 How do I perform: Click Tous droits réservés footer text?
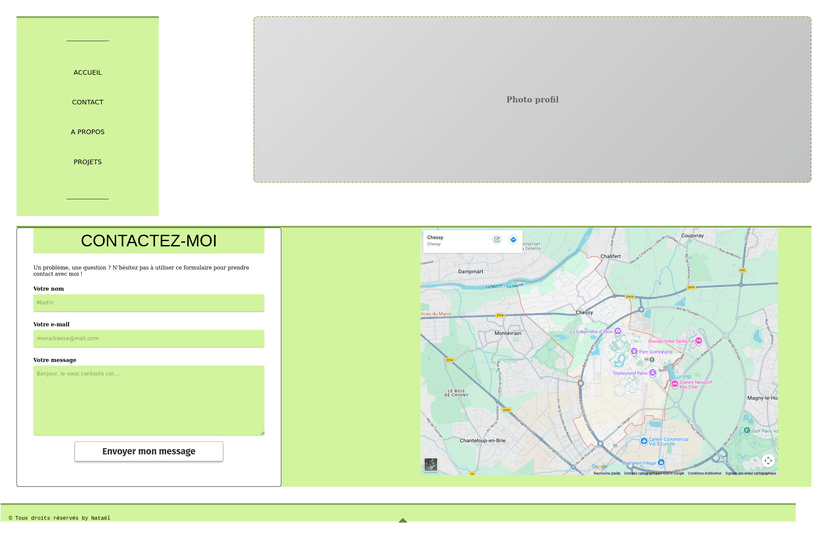tap(59, 518)
